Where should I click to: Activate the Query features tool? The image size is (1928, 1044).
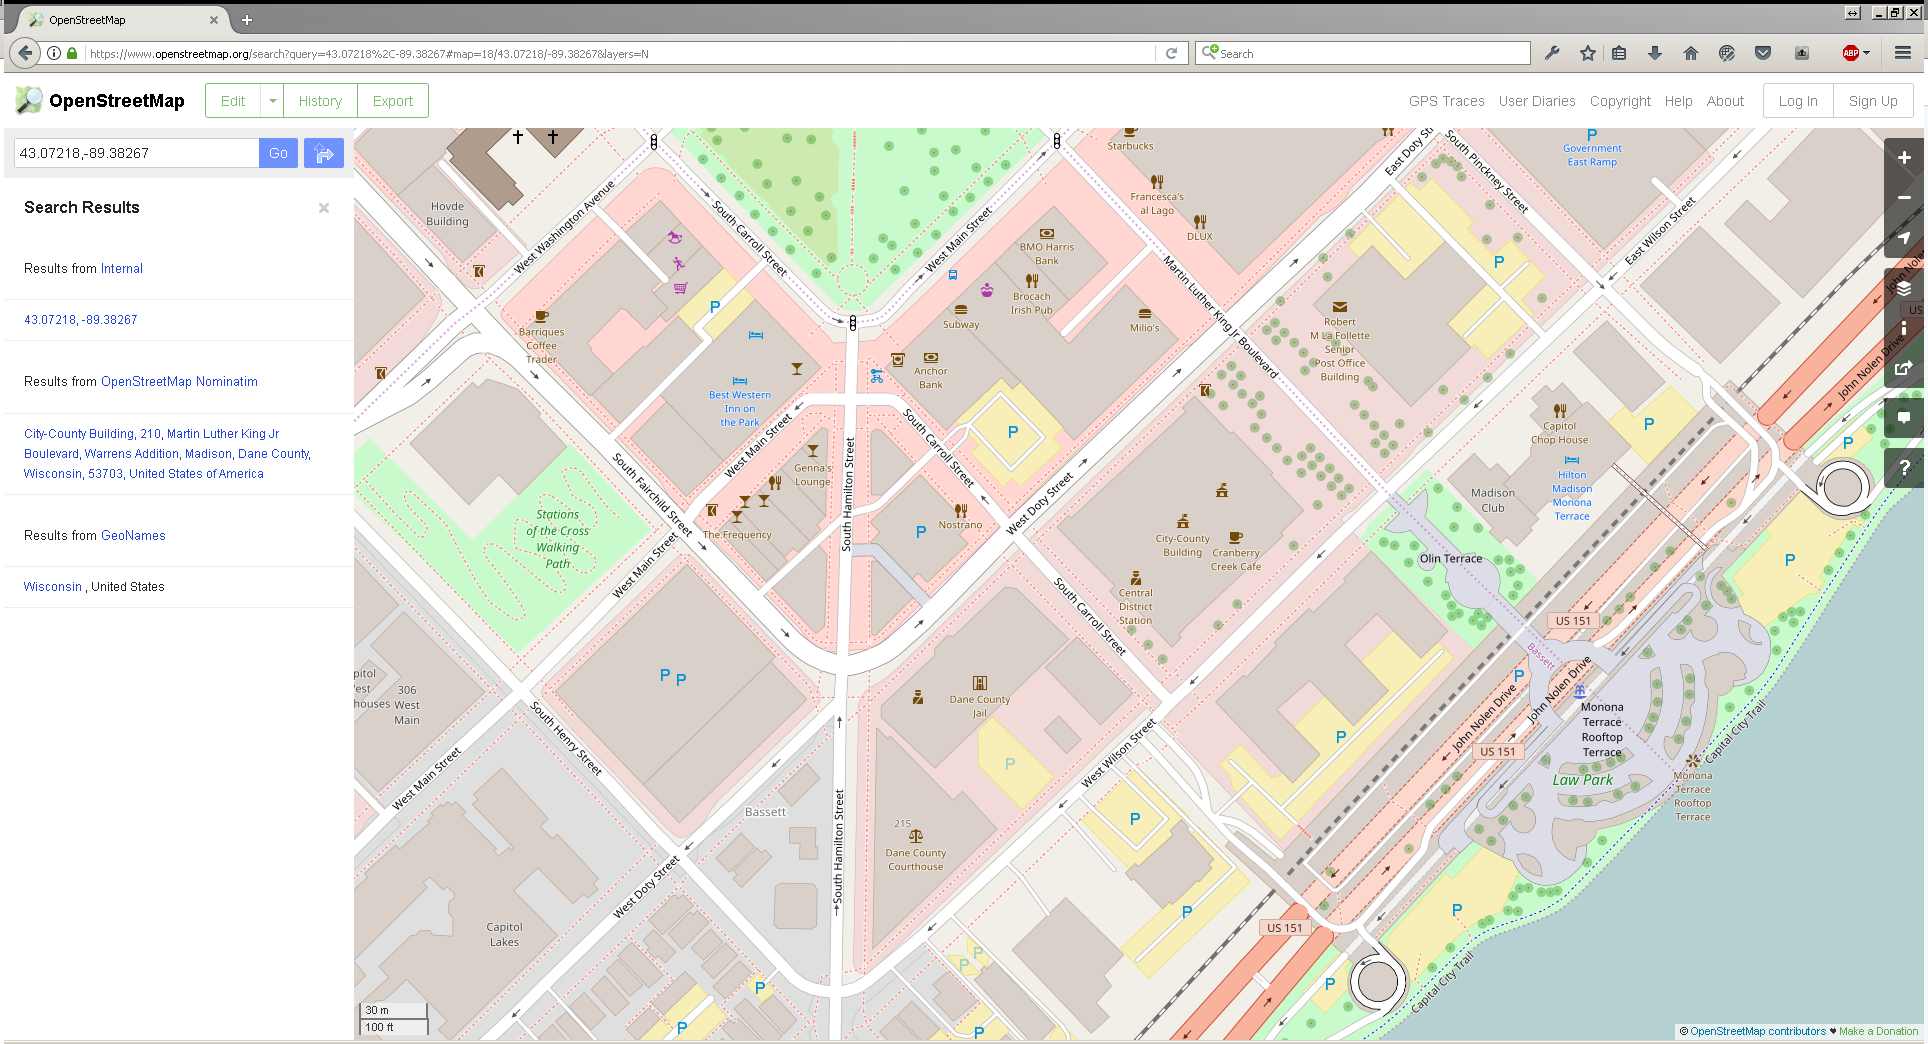click(x=1904, y=468)
